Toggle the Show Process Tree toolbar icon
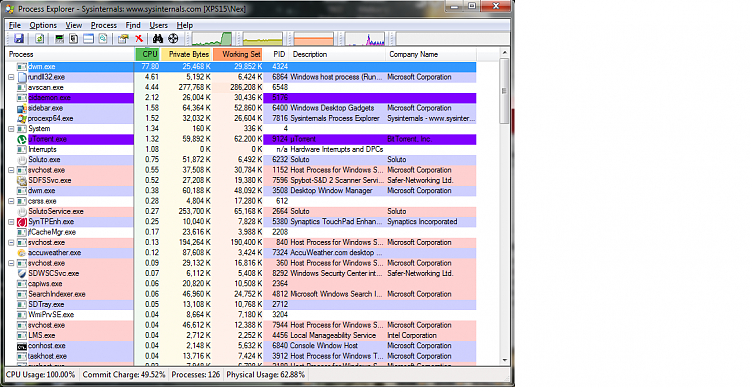The image size is (750, 387). (x=74, y=39)
